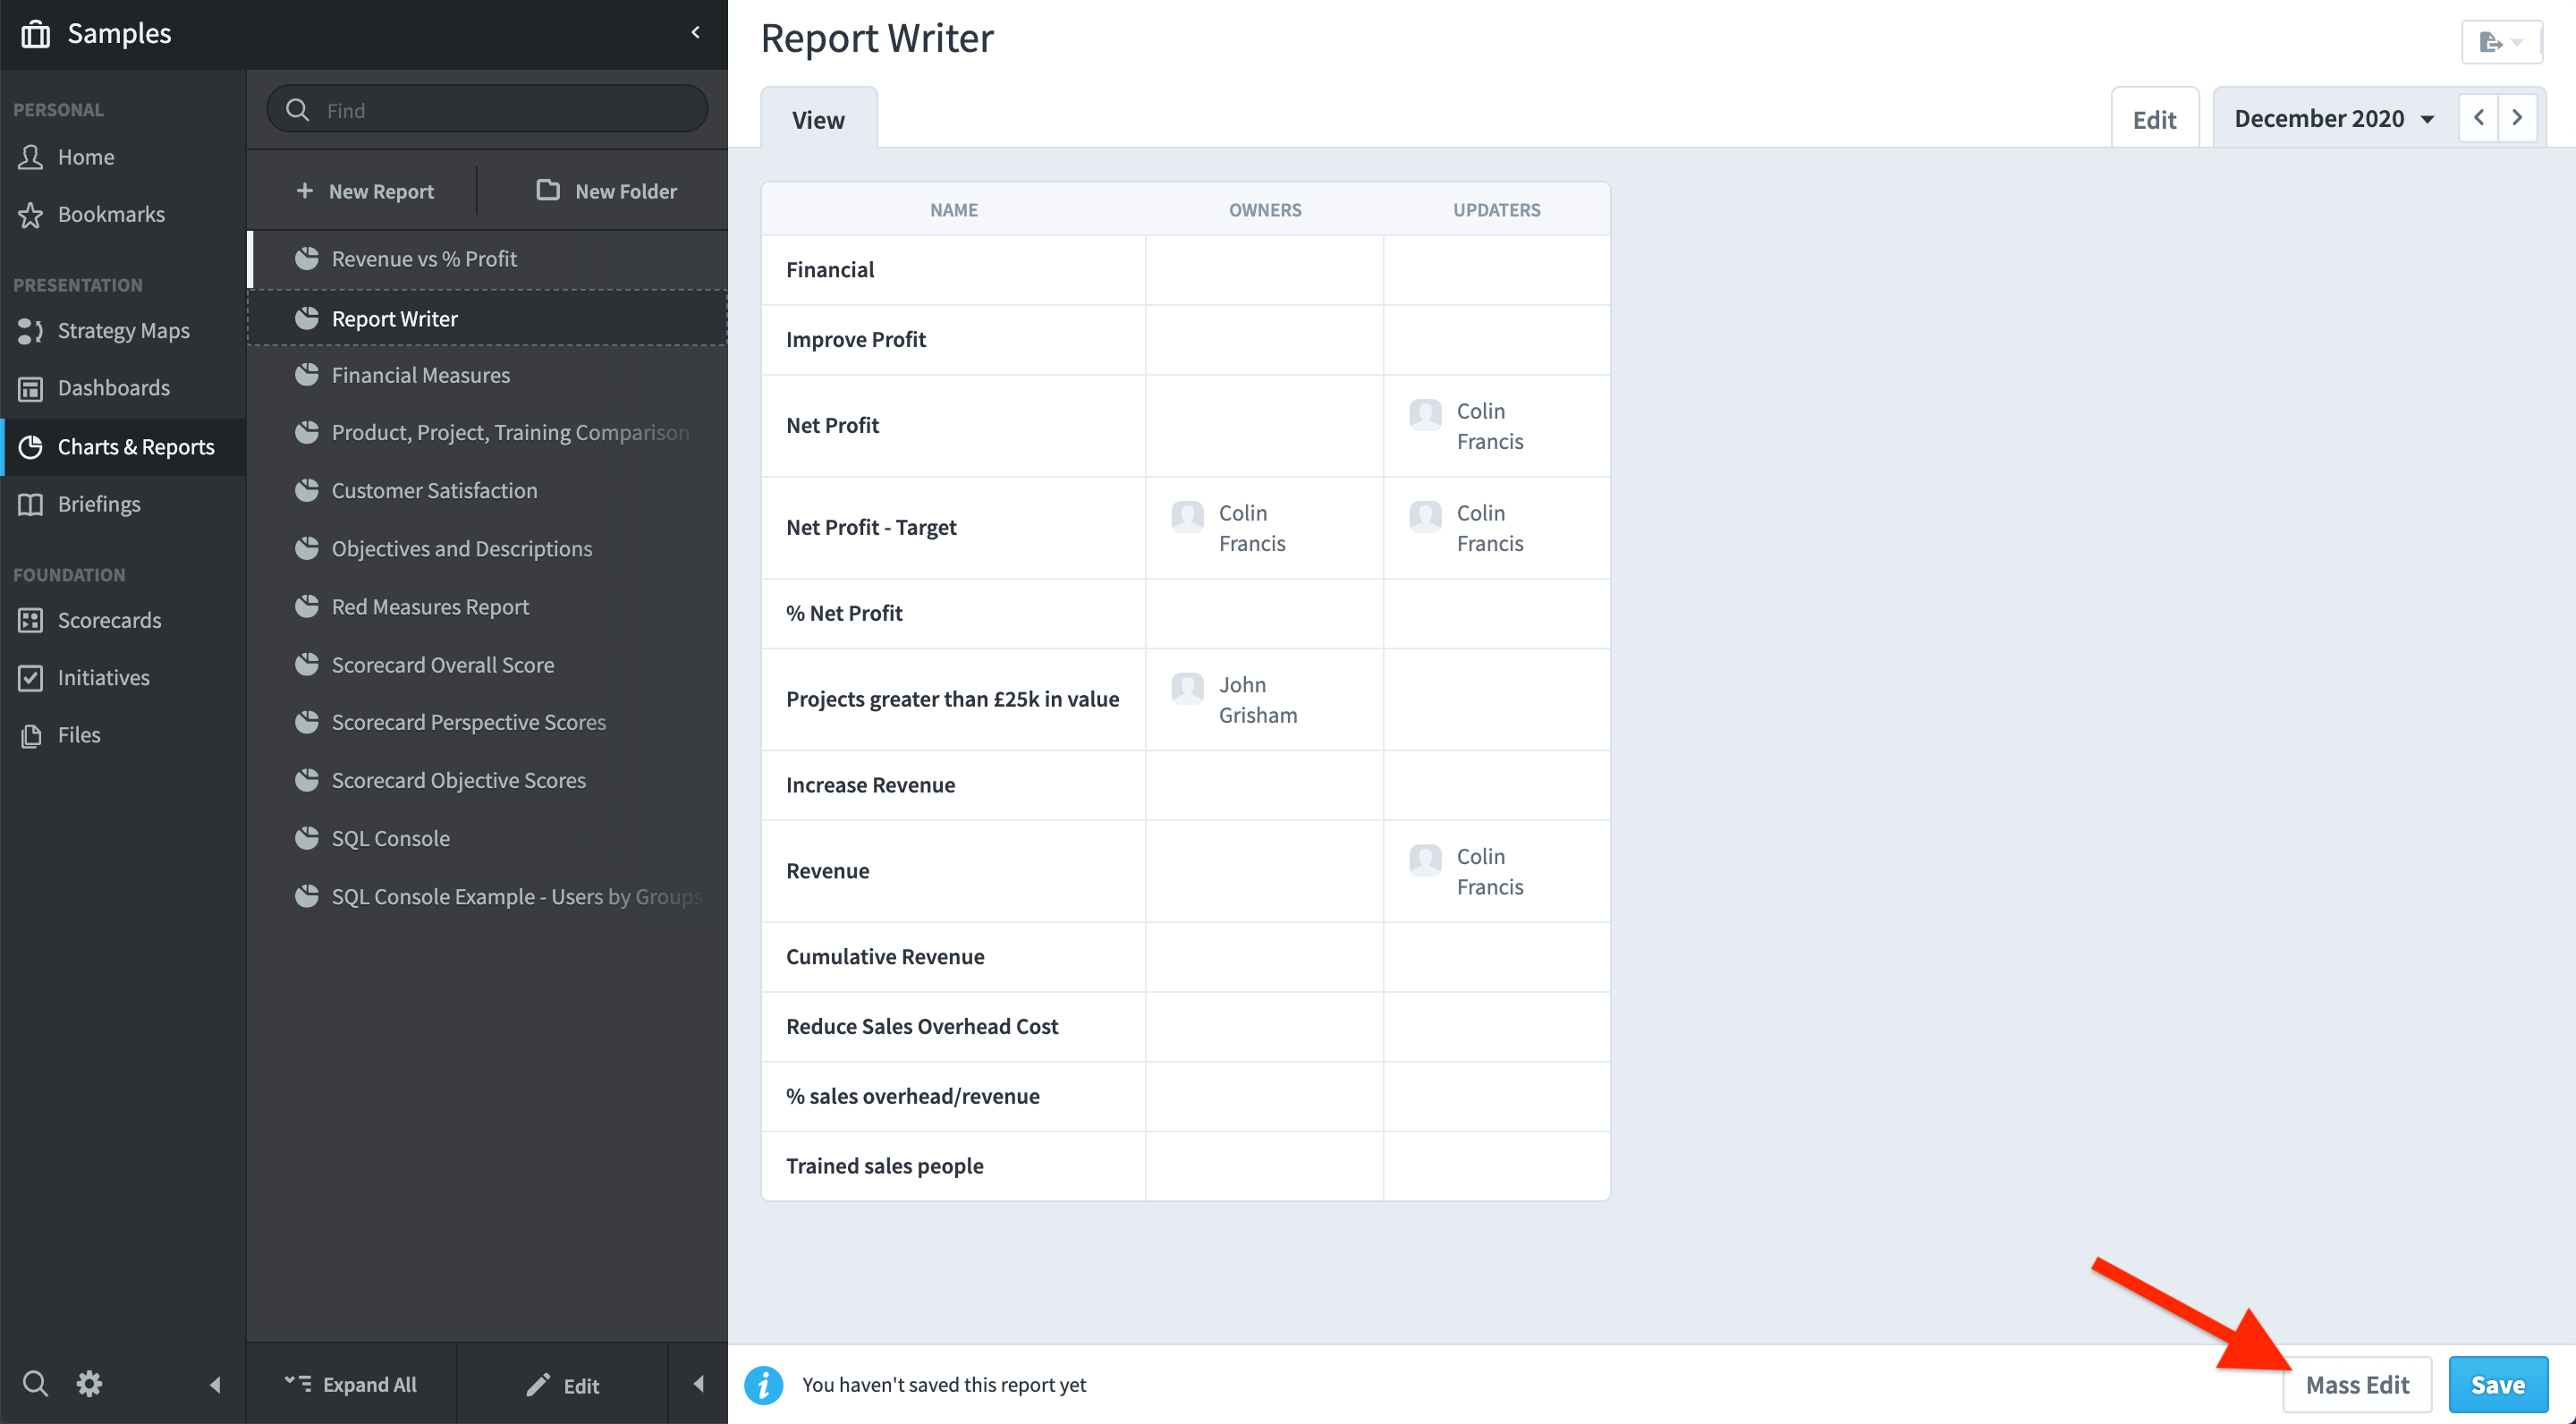Click the blue info icon
Image resolution: width=2576 pixels, height=1424 pixels.
pyautogui.click(x=764, y=1385)
